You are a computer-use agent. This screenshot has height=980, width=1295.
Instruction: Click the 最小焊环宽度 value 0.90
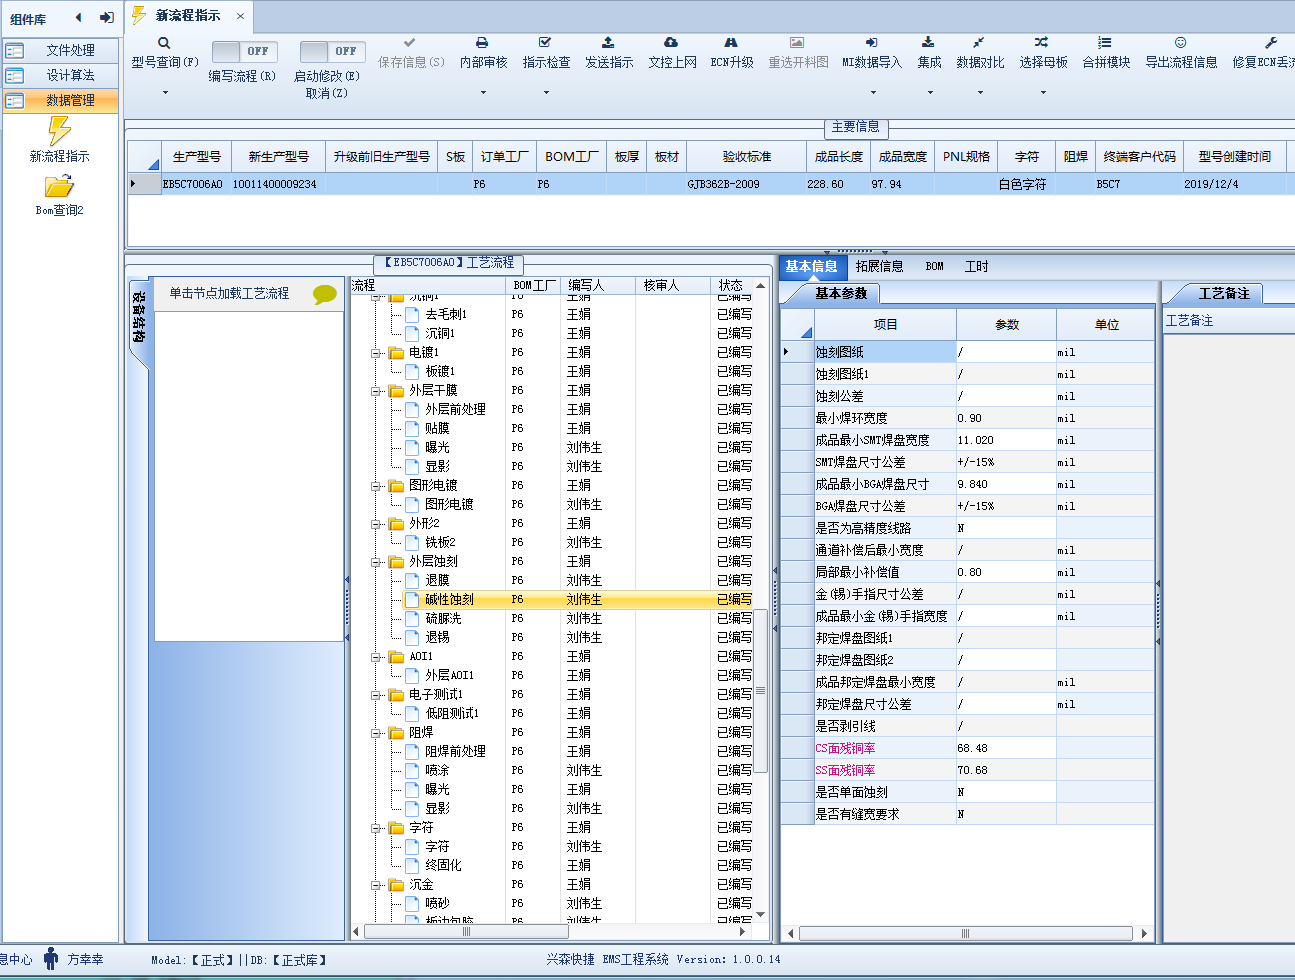coord(1006,418)
